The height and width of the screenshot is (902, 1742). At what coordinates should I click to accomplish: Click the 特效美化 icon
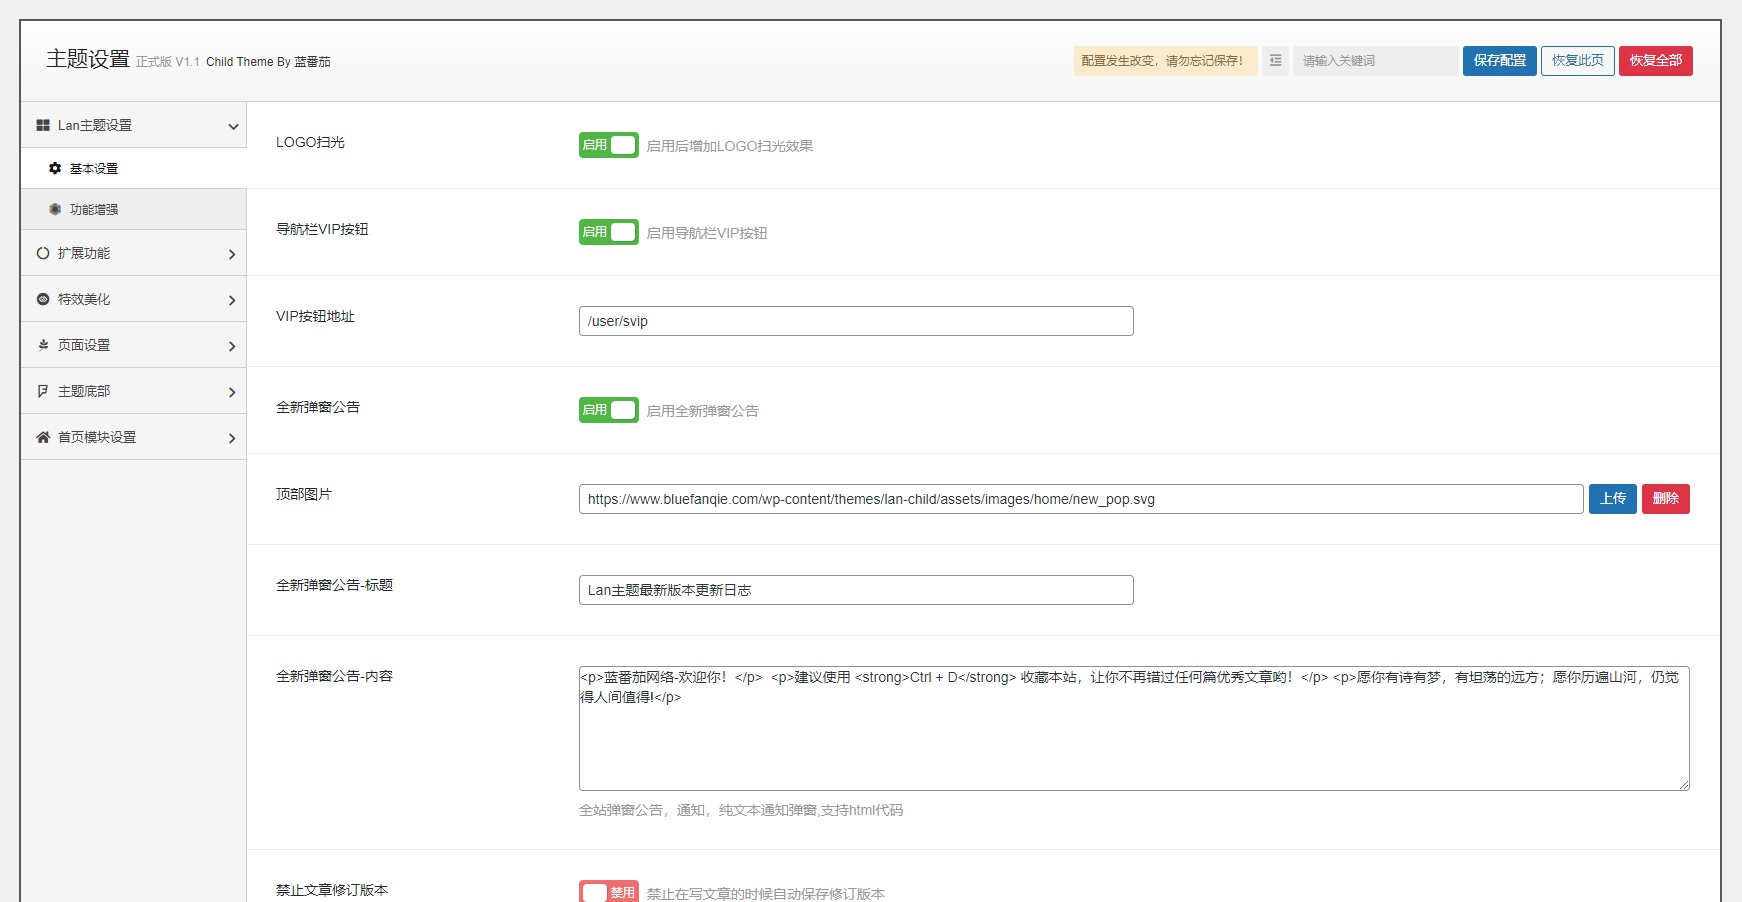tap(41, 299)
